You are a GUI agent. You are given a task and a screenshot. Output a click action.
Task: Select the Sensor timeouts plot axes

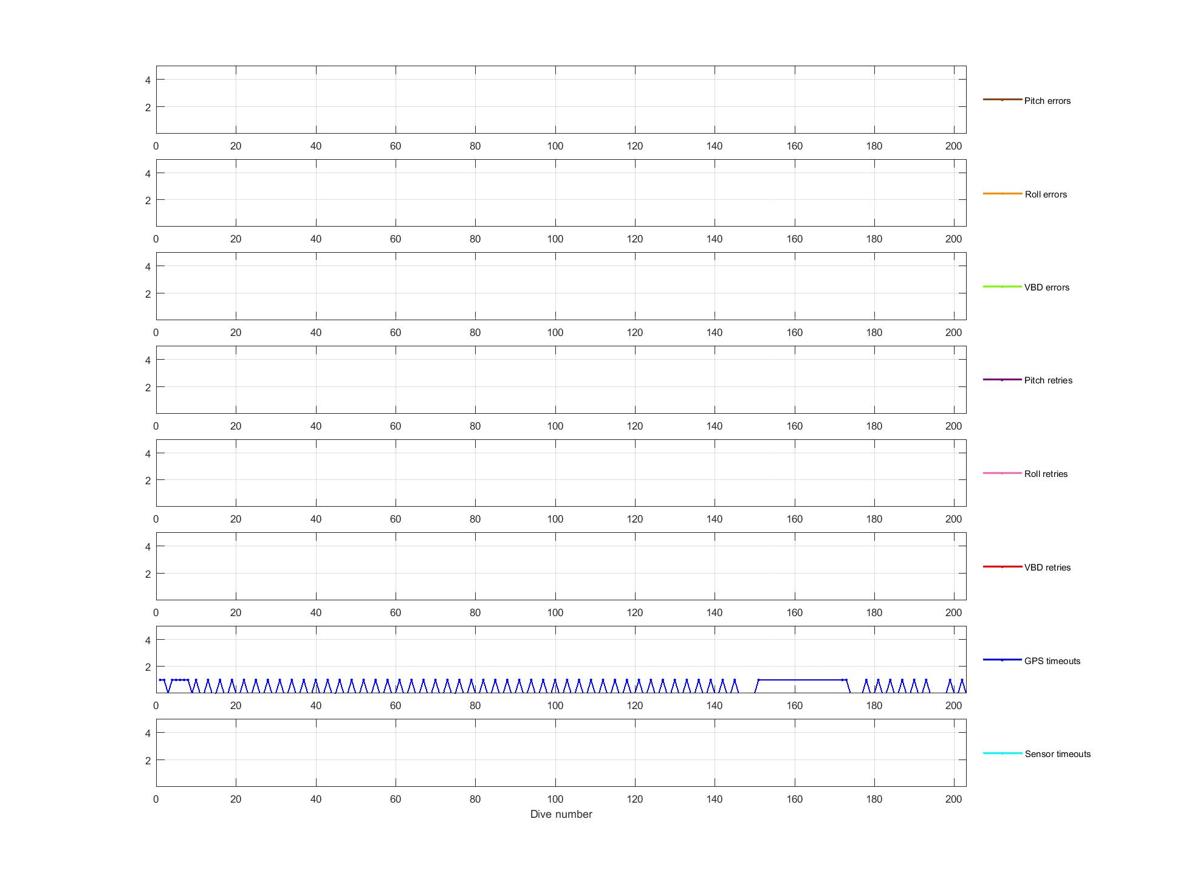(x=561, y=753)
